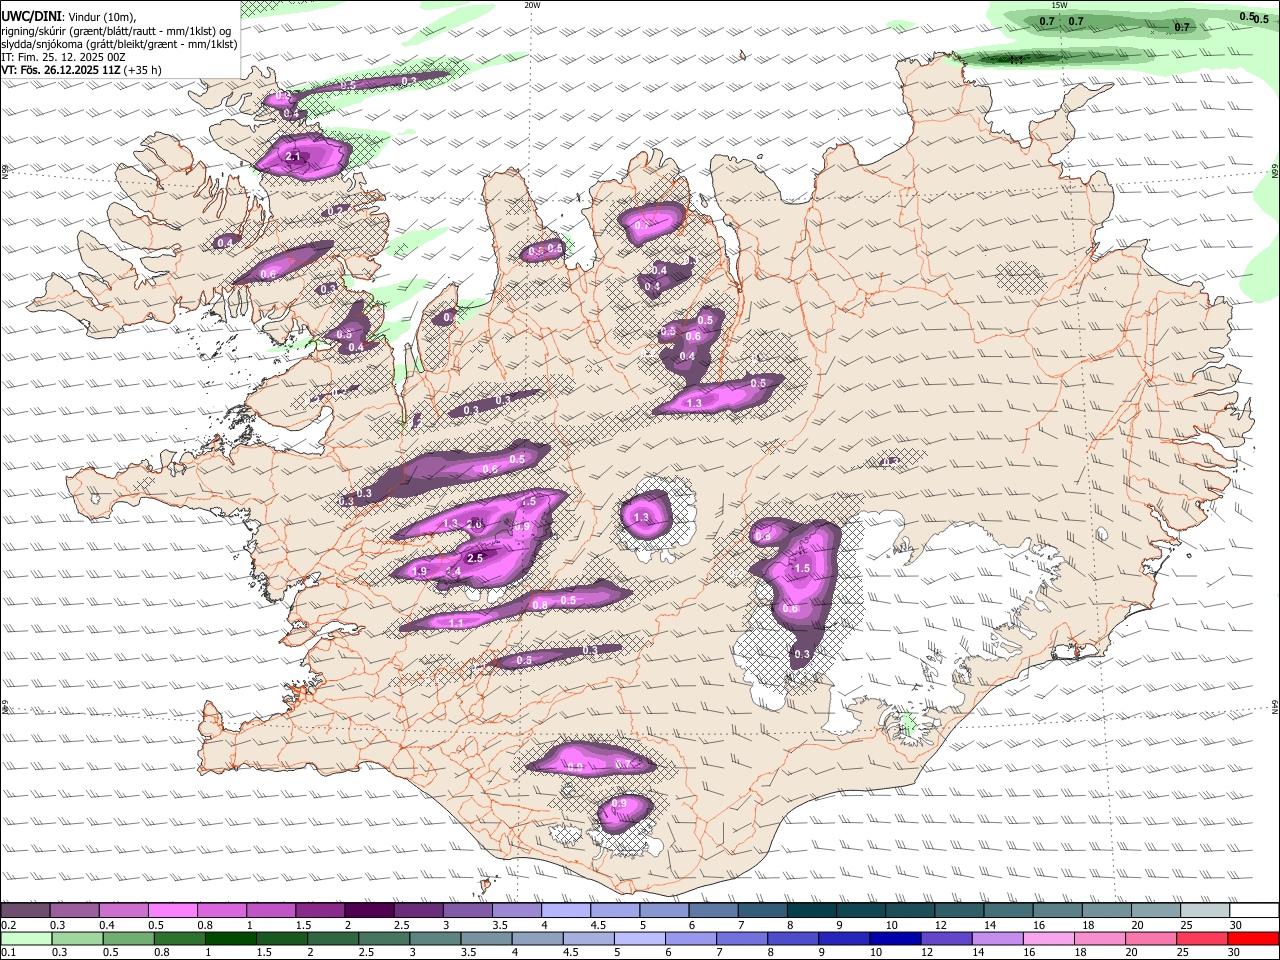Pick lower legend light green swatch between 0.1 and 0.3

pyautogui.click(x=26, y=939)
